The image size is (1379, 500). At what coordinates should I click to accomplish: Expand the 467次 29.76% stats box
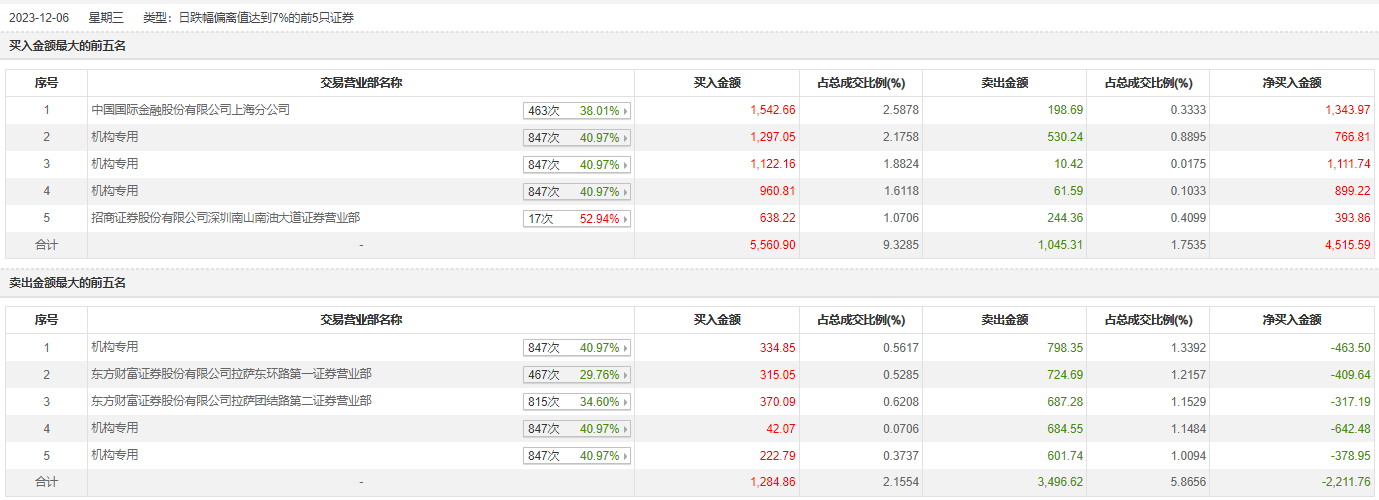click(x=577, y=375)
